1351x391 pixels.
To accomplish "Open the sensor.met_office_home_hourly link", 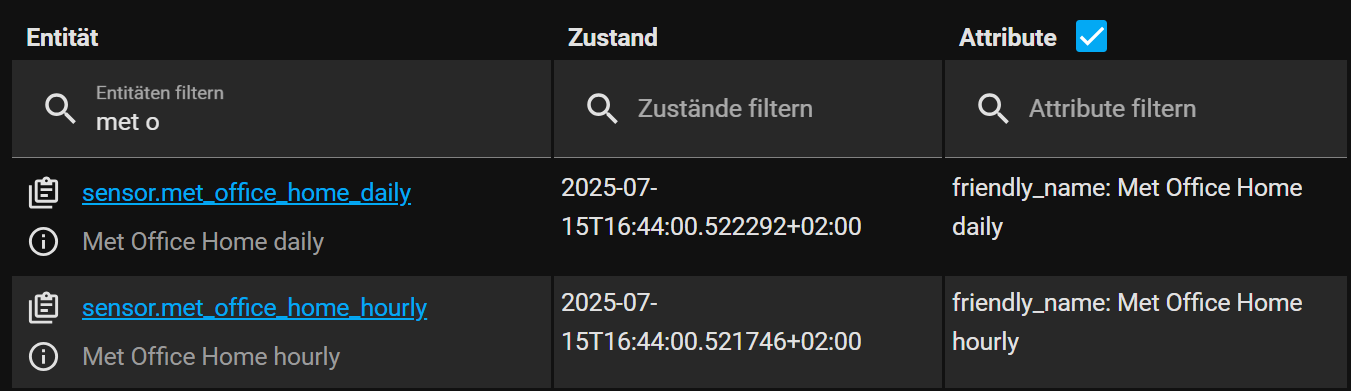I will (x=255, y=308).
